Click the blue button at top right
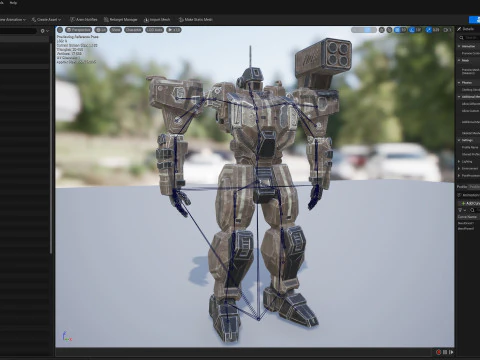The height and width of the screenshot is (360, 480). point(474,20)
